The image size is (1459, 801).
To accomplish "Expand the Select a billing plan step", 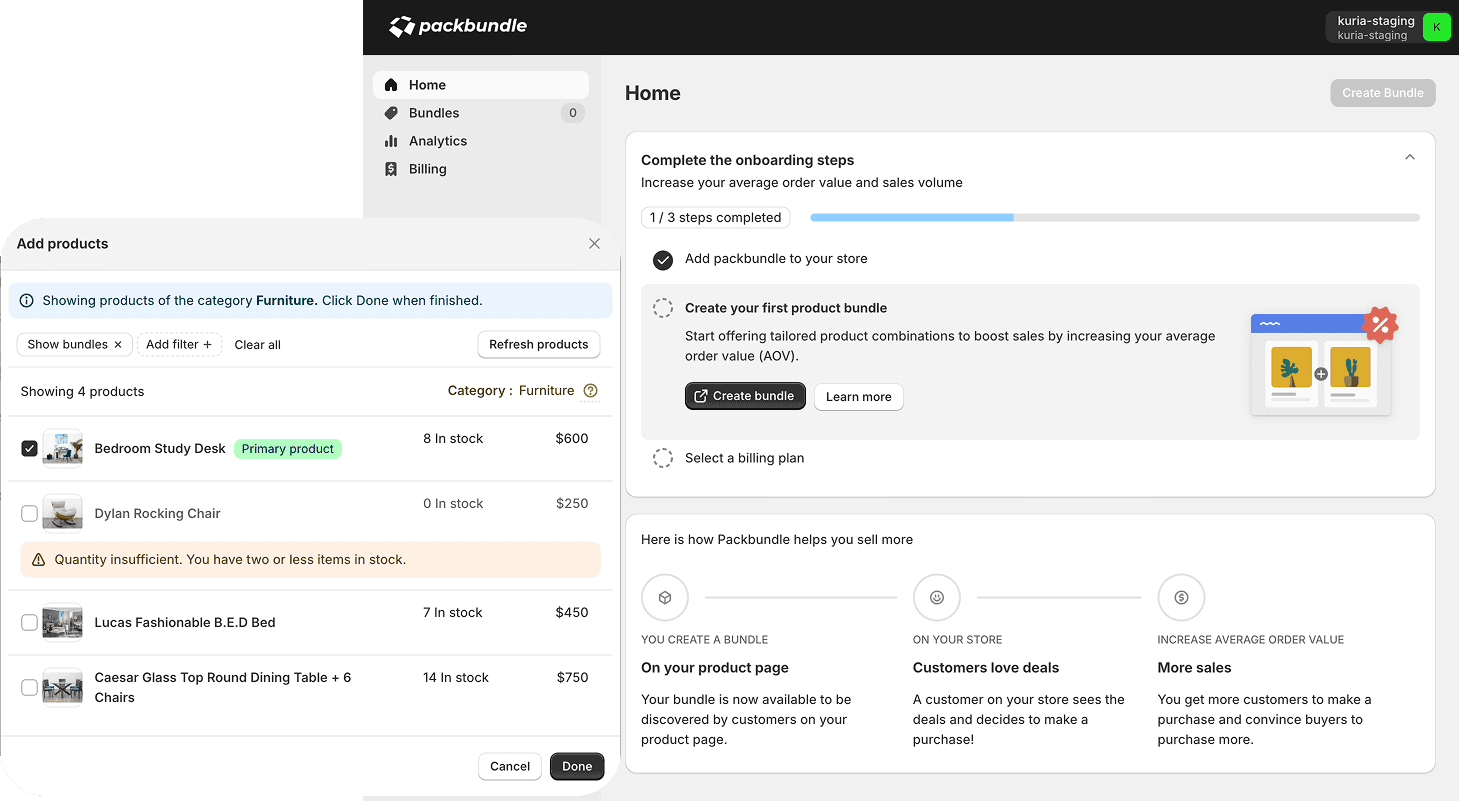I will pos(744,458).
